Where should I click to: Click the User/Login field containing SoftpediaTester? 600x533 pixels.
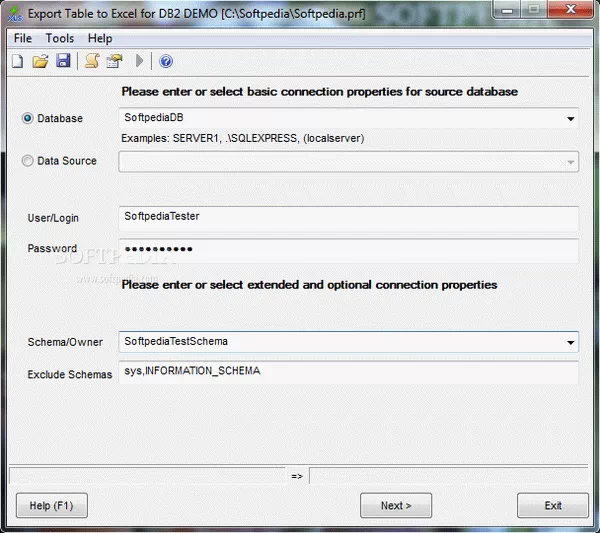(349, 218)
